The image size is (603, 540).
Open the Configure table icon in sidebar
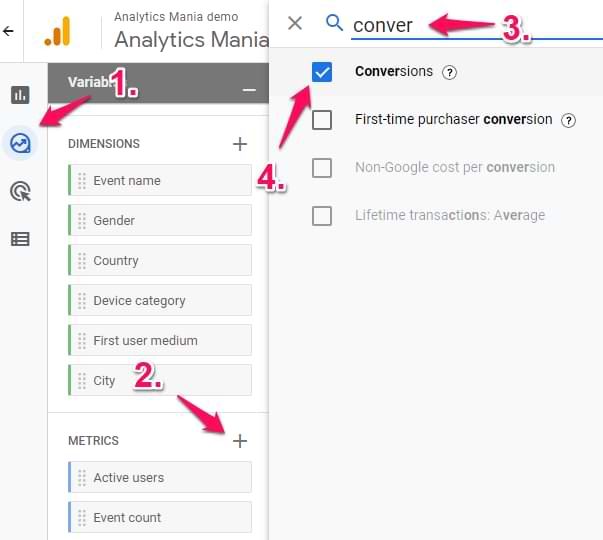point(20,239)
